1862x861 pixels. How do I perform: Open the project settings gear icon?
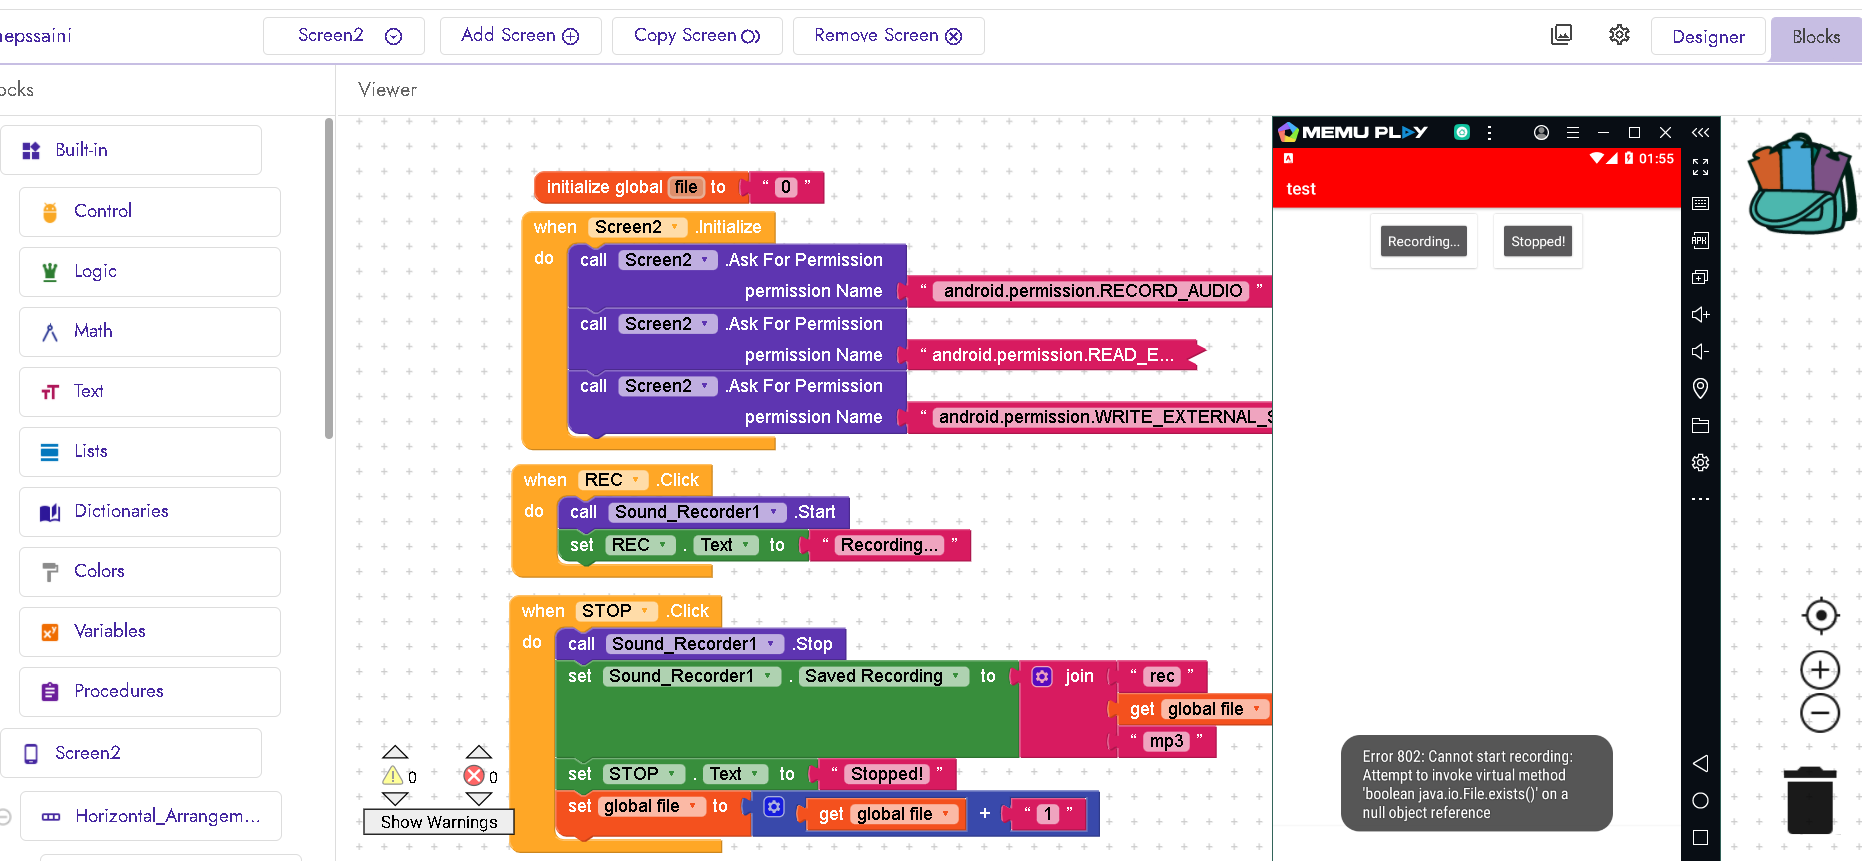(1619, 35)
